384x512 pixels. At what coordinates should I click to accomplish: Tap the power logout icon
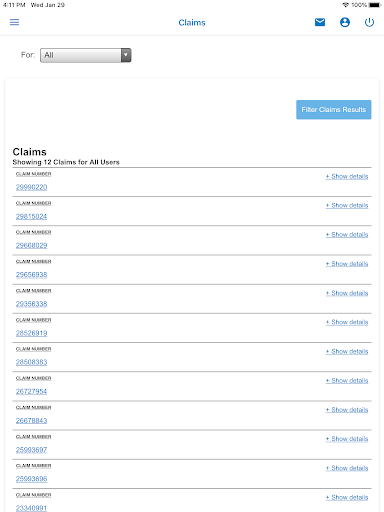369,22
